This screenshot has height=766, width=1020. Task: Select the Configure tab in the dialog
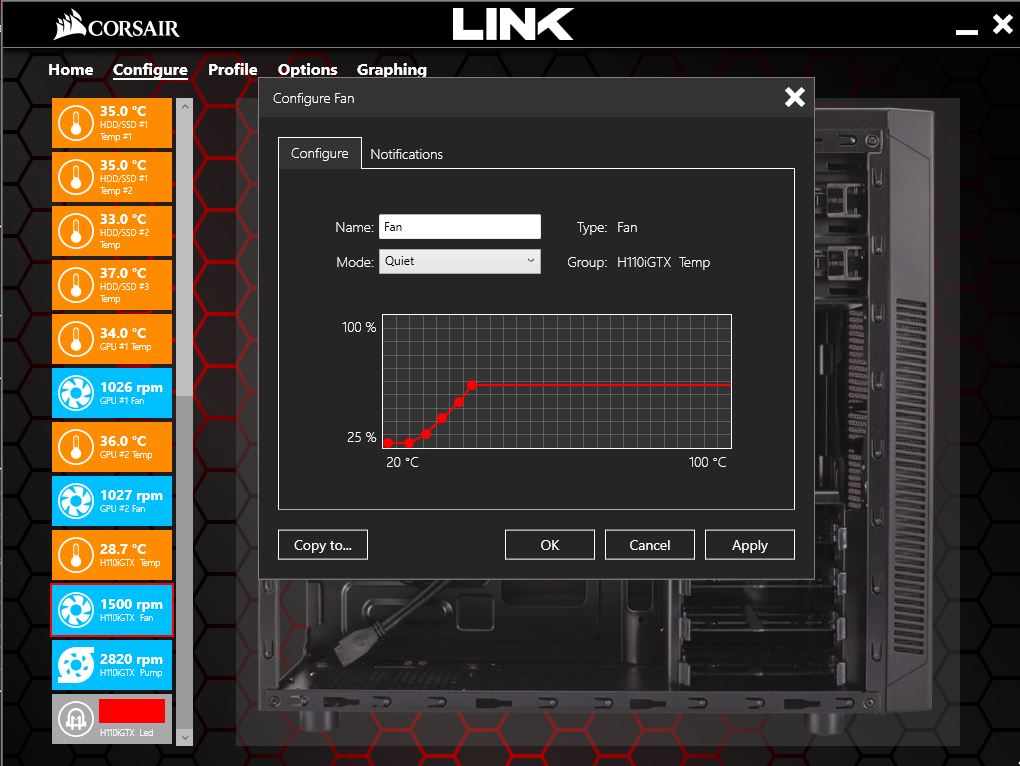click(x=319, y=153)
